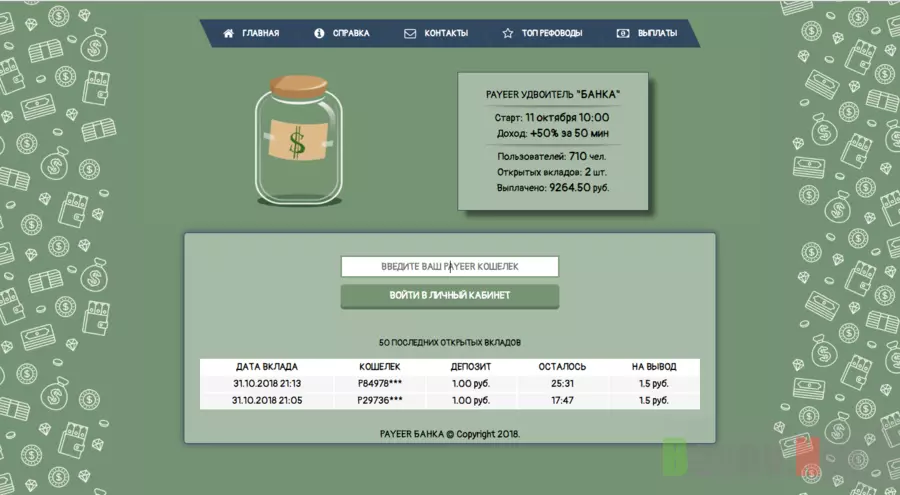Click wallet cell P84978***
The height and width of the screenshot is (495, 900).
379,384
